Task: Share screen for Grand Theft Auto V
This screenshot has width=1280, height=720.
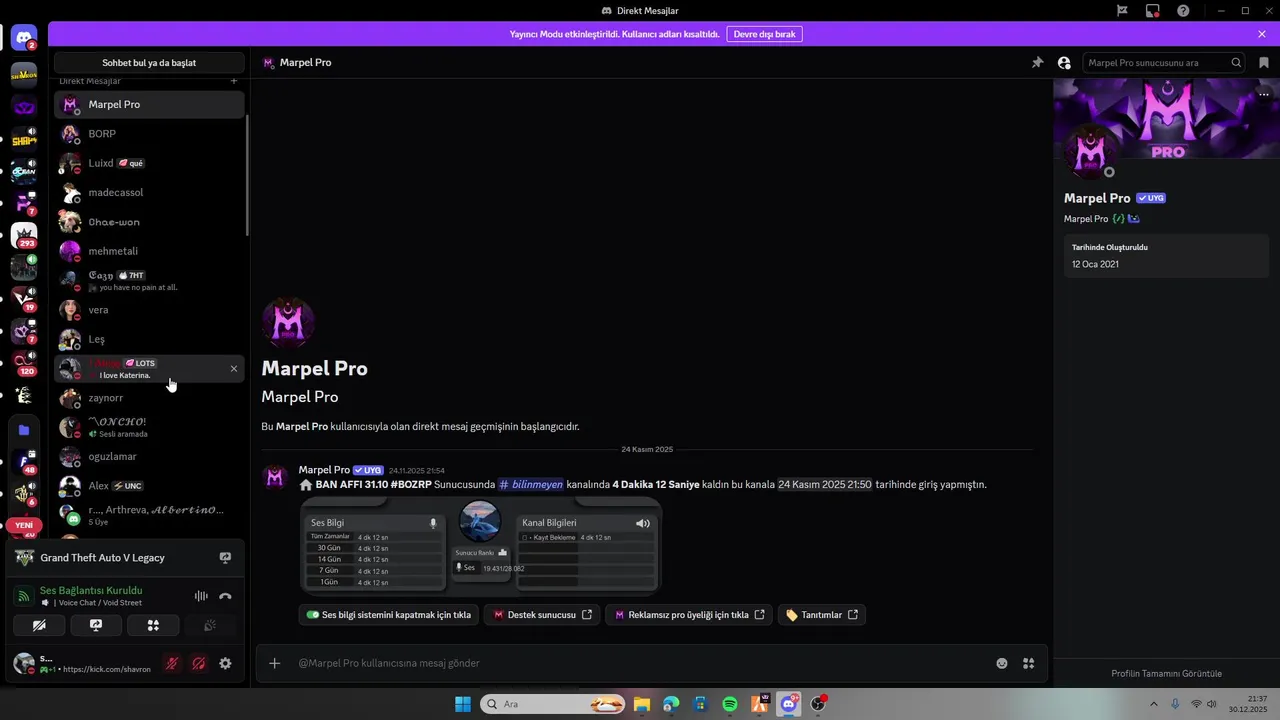Action: [225, 558]
